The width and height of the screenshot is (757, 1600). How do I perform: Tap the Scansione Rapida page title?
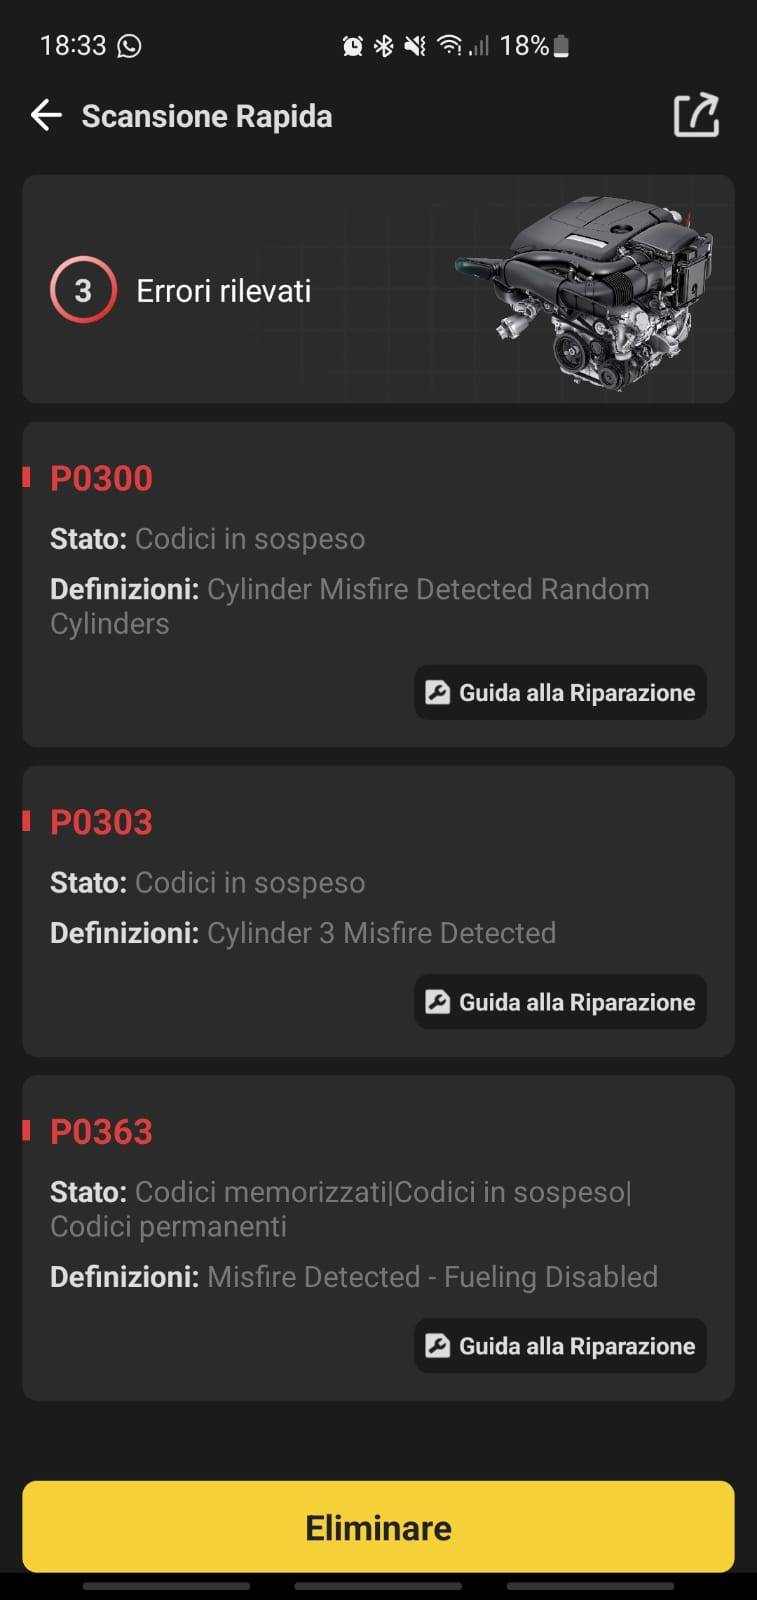pyautogui.click(x=207, y=117)
